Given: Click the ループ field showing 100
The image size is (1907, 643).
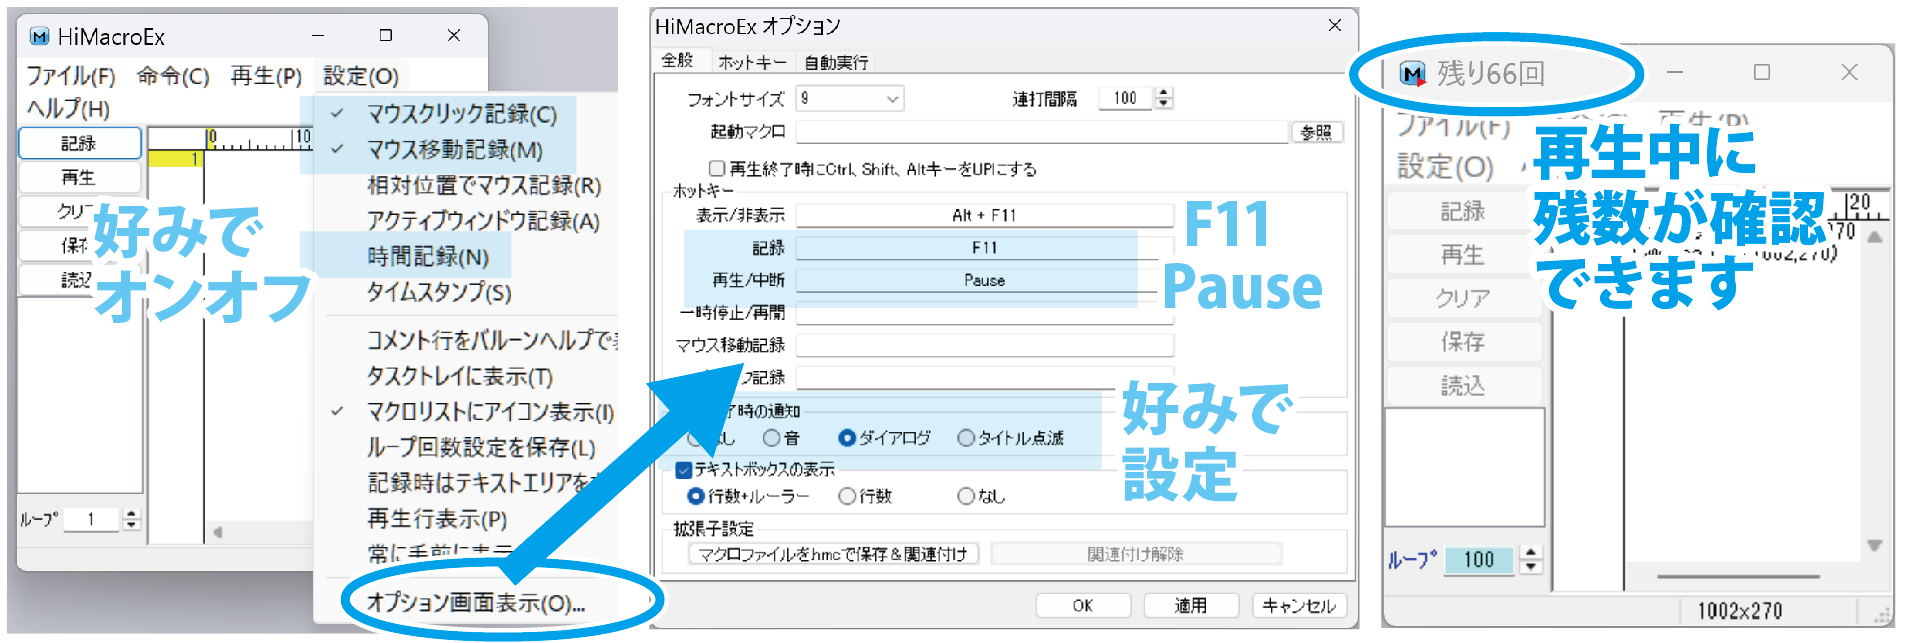Looking at the screenshot, I should click(x=1479, y=560).
